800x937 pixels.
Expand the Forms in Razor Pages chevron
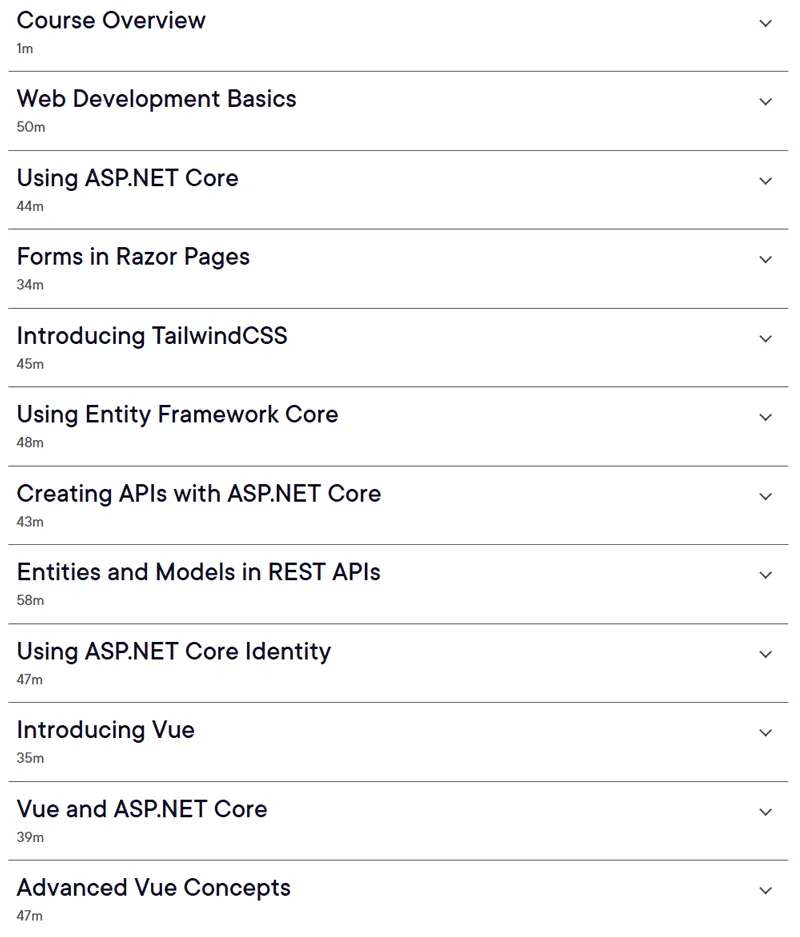coord(765,259)
